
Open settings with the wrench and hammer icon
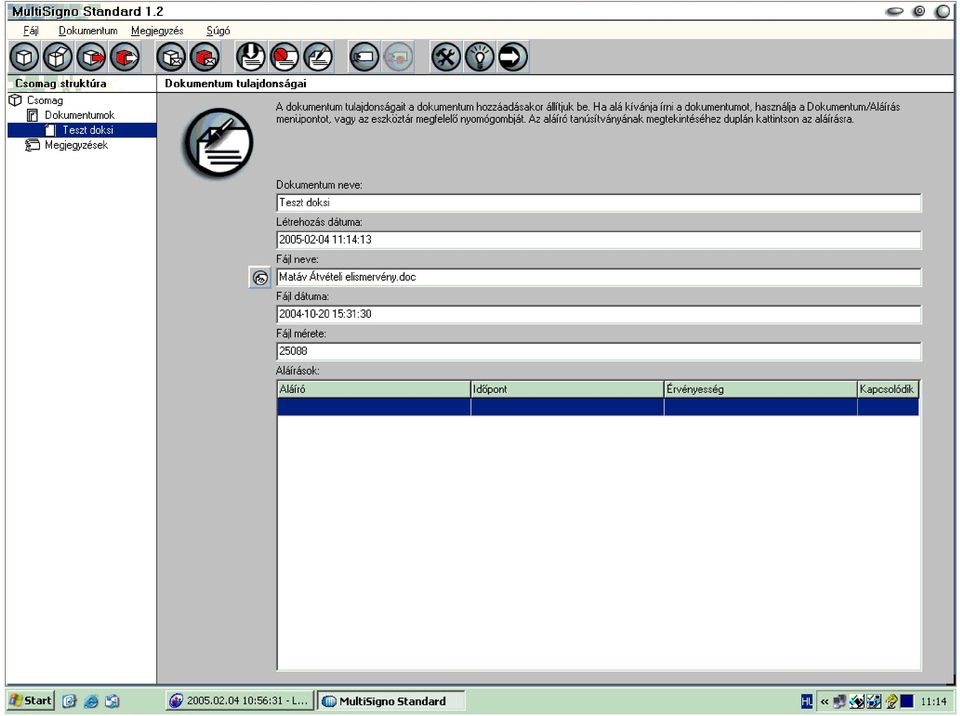point(446,57)
